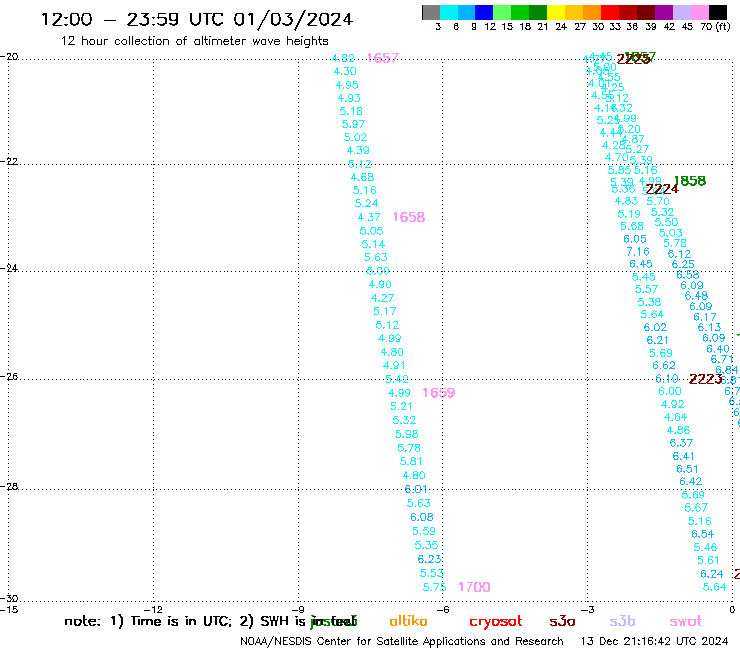Select the wave height value 6.54
This screenshot has height=650, width=740.
click(703, 534)
